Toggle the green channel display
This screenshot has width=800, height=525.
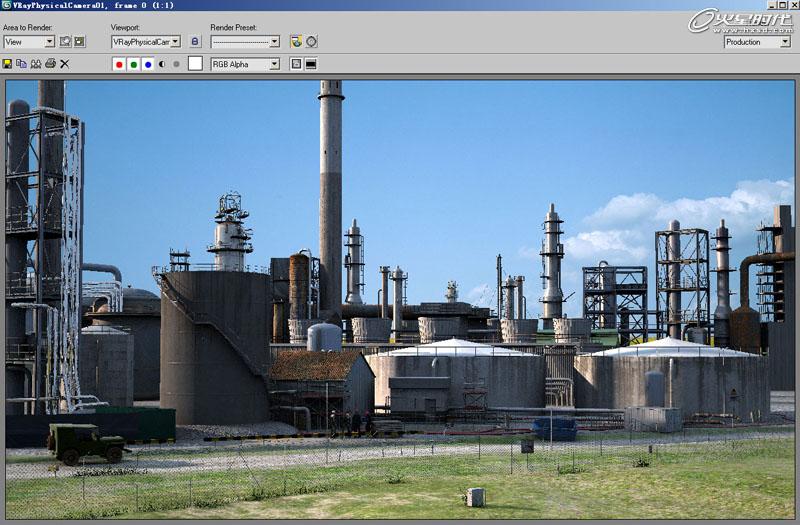(x=133, y=64)
